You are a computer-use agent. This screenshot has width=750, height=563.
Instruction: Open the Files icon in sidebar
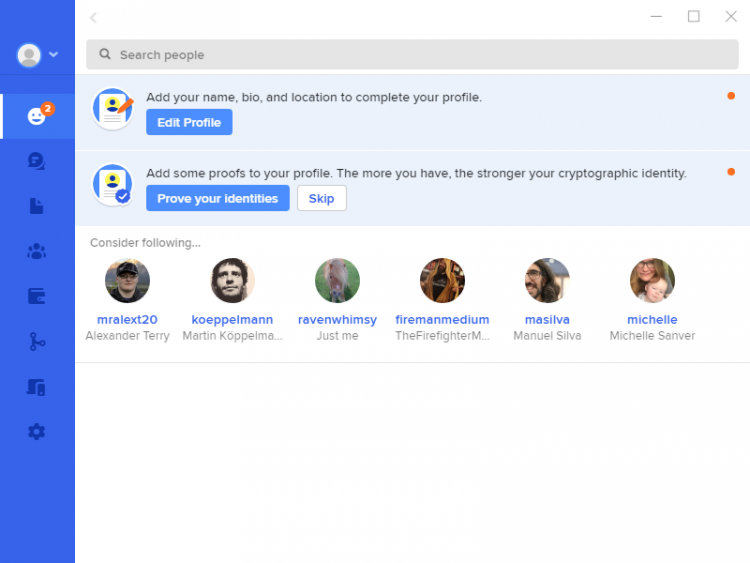pyautogui.click(x=37, y=206)
